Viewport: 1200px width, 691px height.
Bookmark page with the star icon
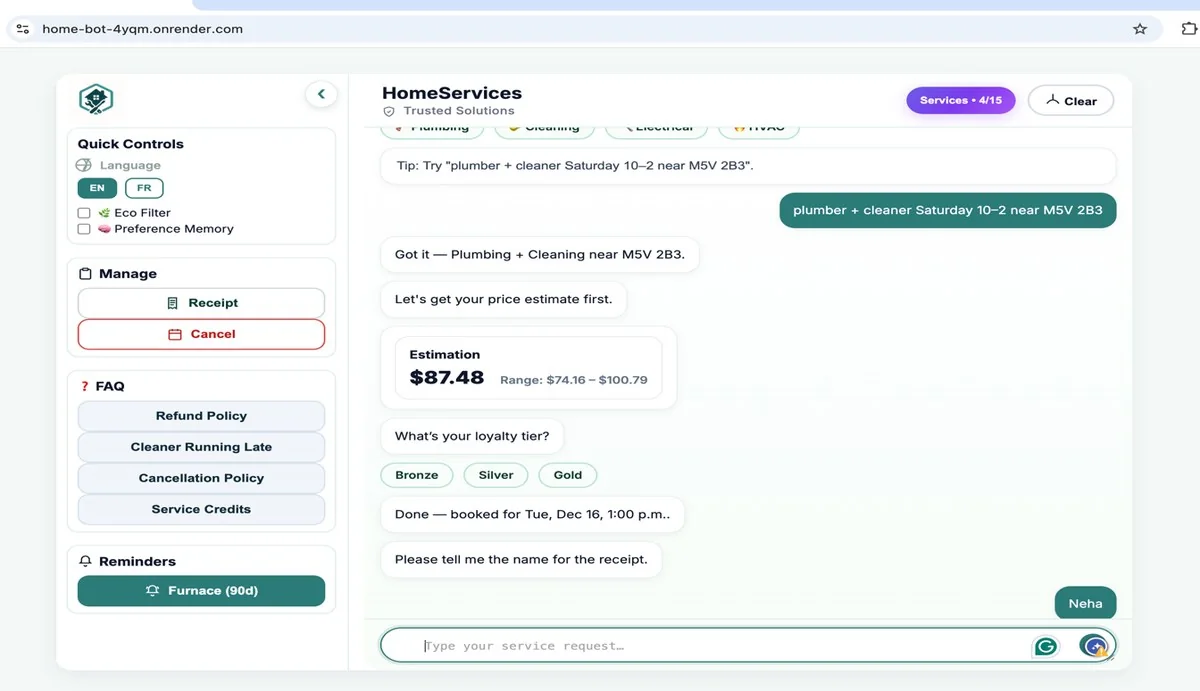click(1140, 29)
